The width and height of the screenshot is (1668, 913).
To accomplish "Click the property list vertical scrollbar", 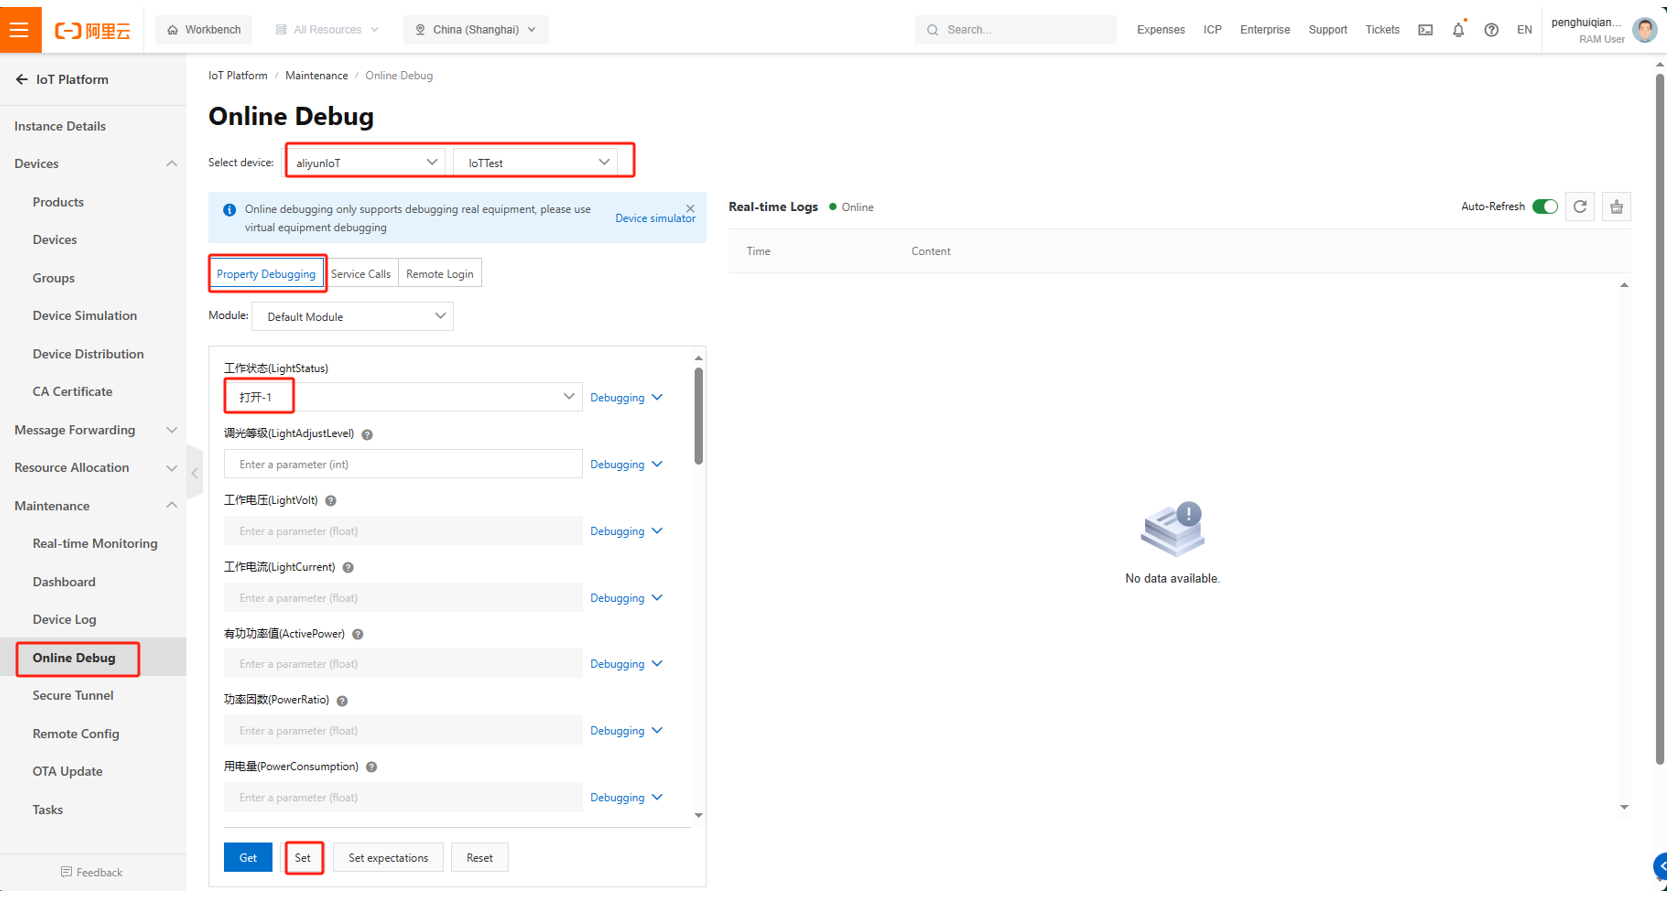I will click(x=698, y=415).
